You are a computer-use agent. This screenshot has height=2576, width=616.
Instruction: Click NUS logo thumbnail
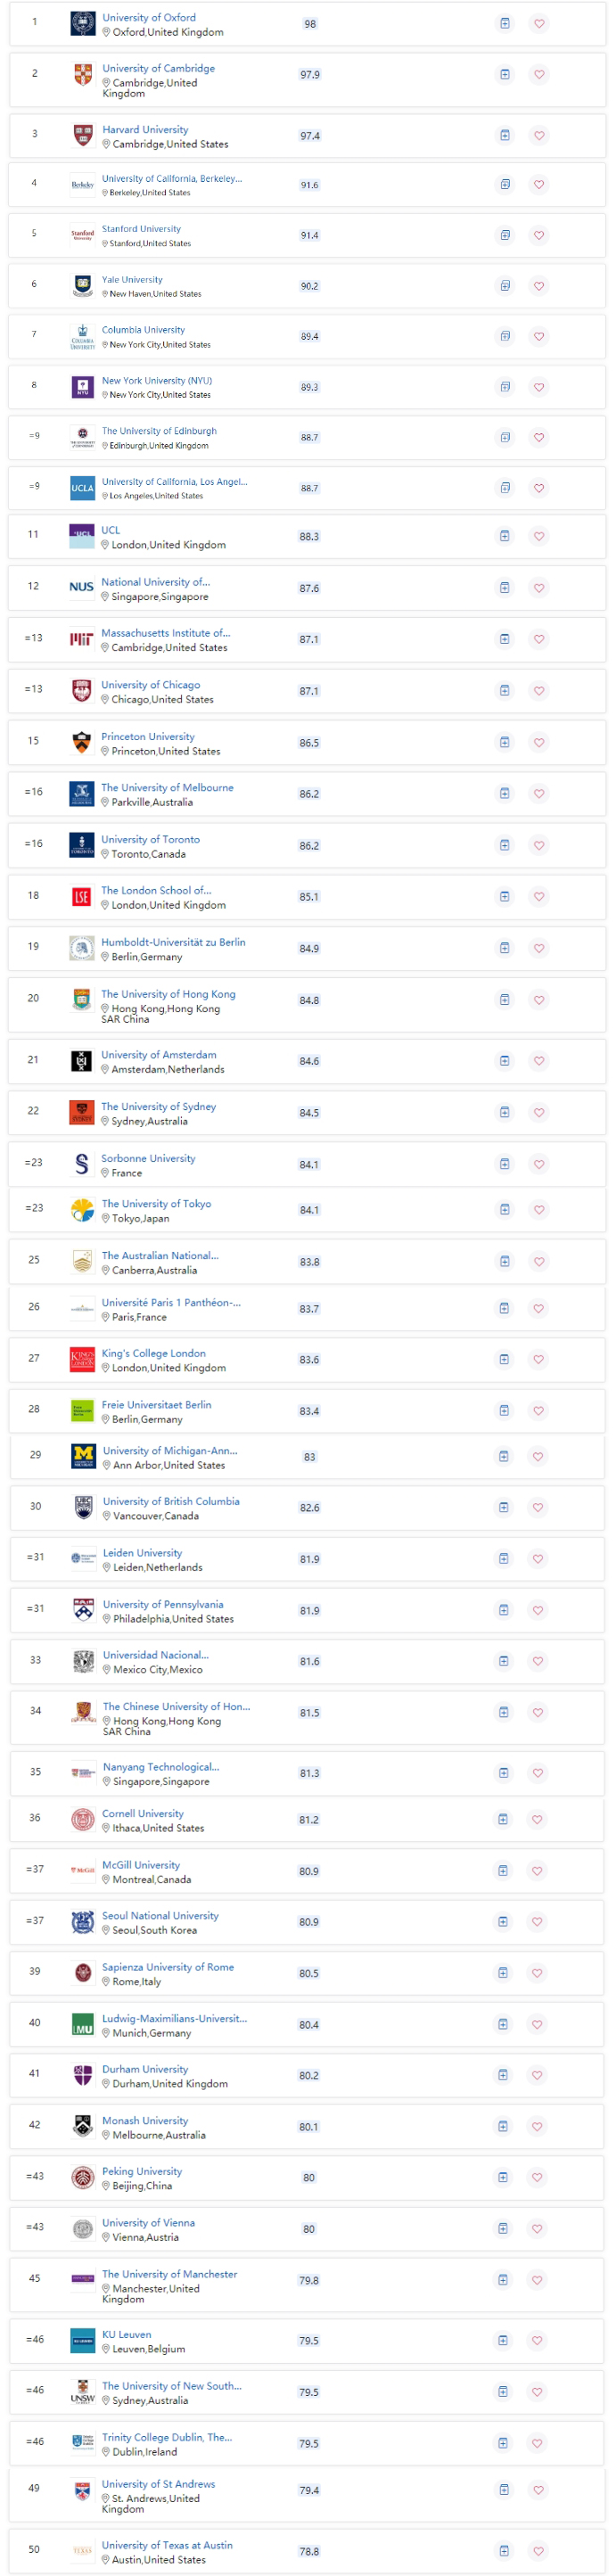click(82, 588)
